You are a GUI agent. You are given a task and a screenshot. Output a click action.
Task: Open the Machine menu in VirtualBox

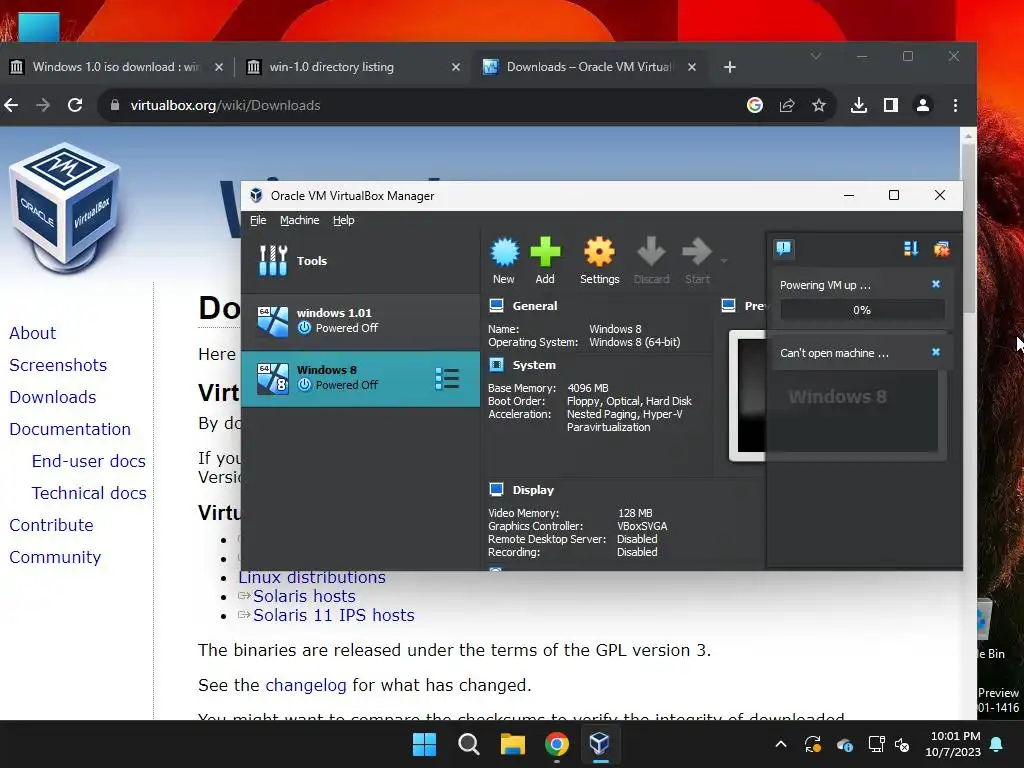tap(299, 220)
